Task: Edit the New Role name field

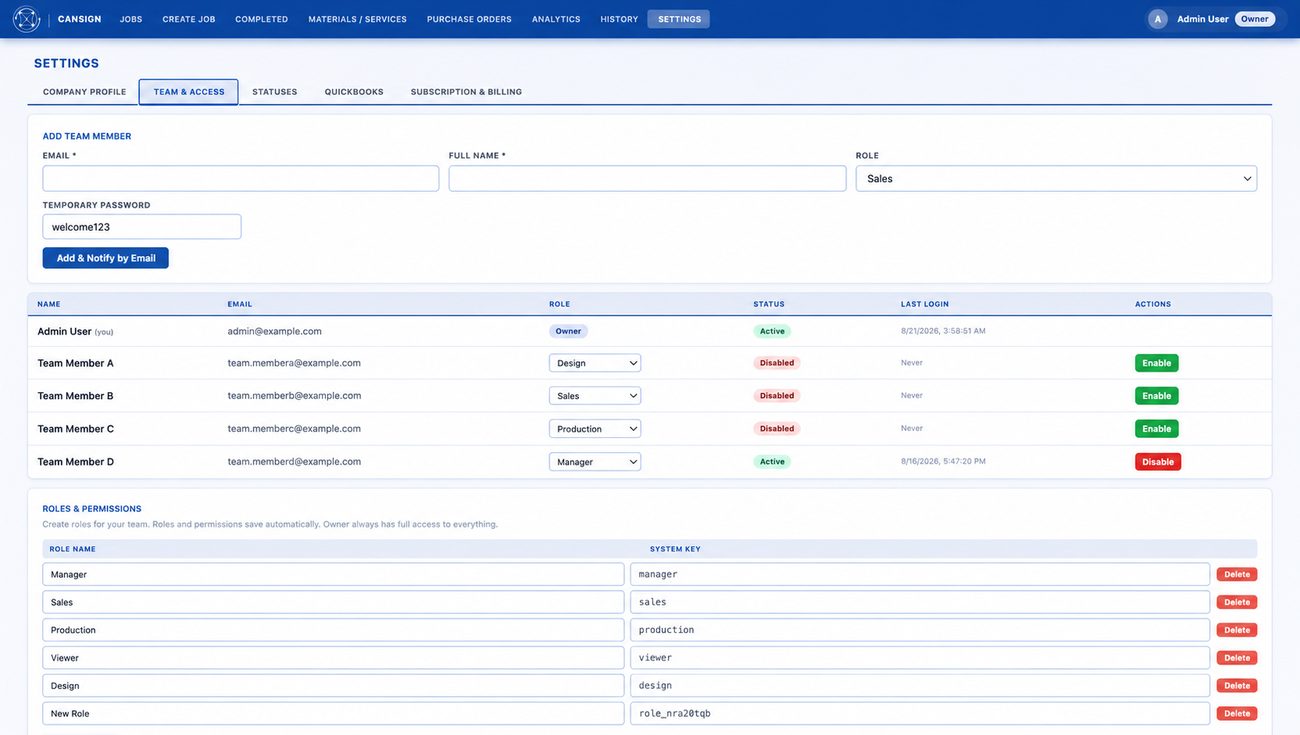Action: (x=333, y=714)
